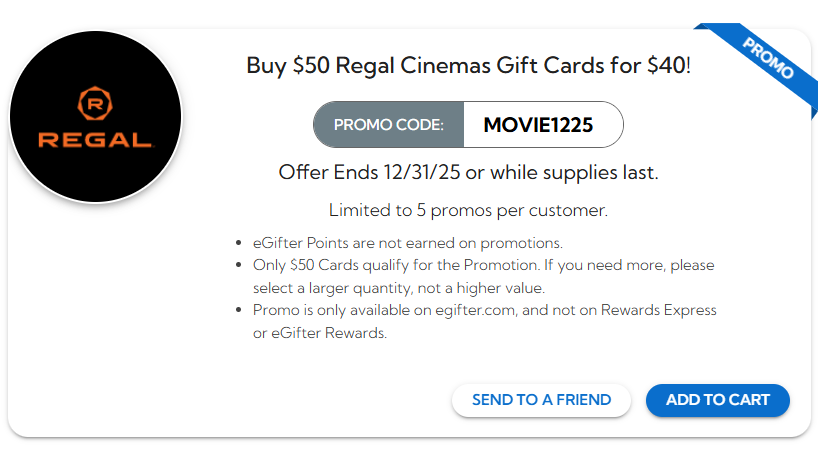Click the blue PROMO corner ribbon
826x464 pixels.
[x=768, y=60]
